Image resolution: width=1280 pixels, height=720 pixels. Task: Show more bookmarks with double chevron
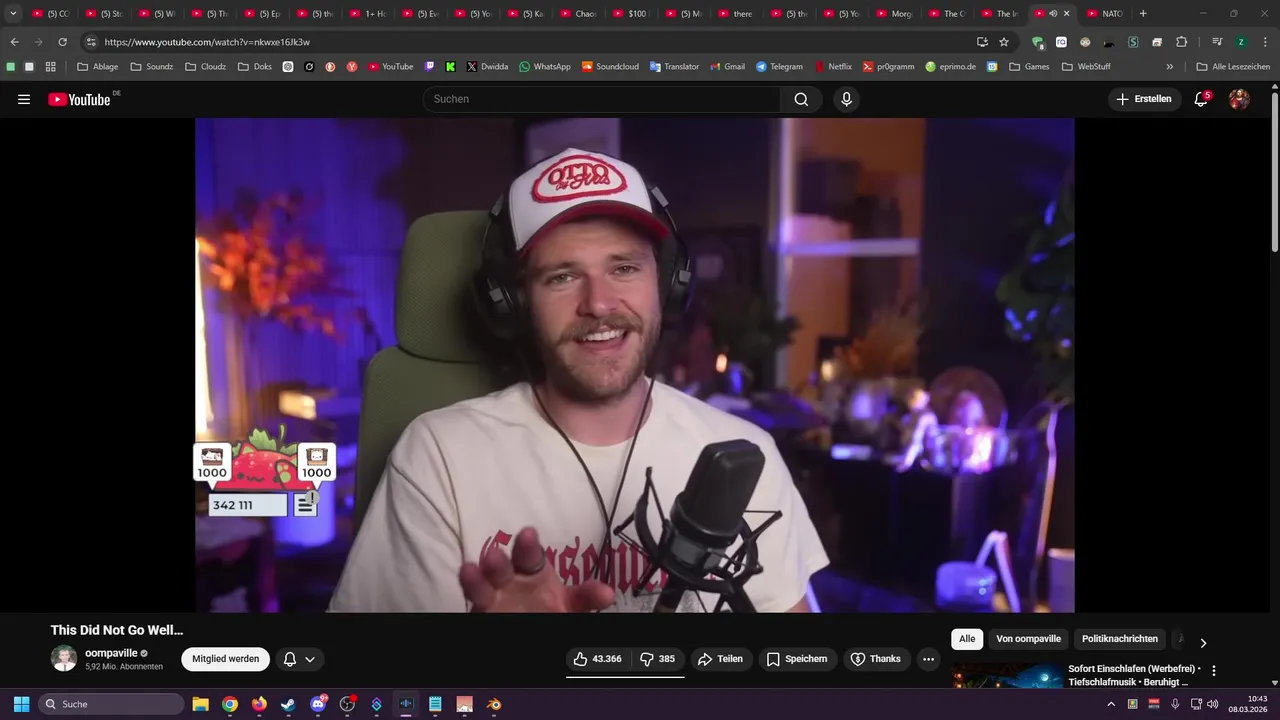pyautogui.click(x=1170, y=67)
